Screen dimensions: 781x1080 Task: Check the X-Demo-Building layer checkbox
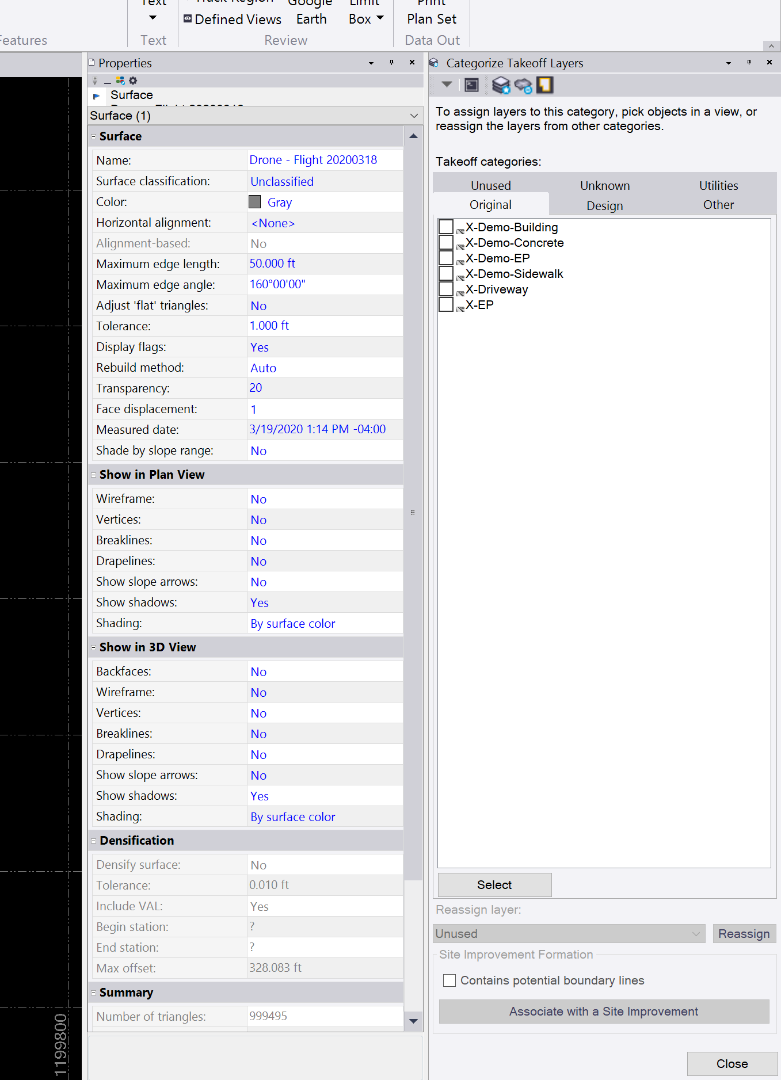pos(446,227)
